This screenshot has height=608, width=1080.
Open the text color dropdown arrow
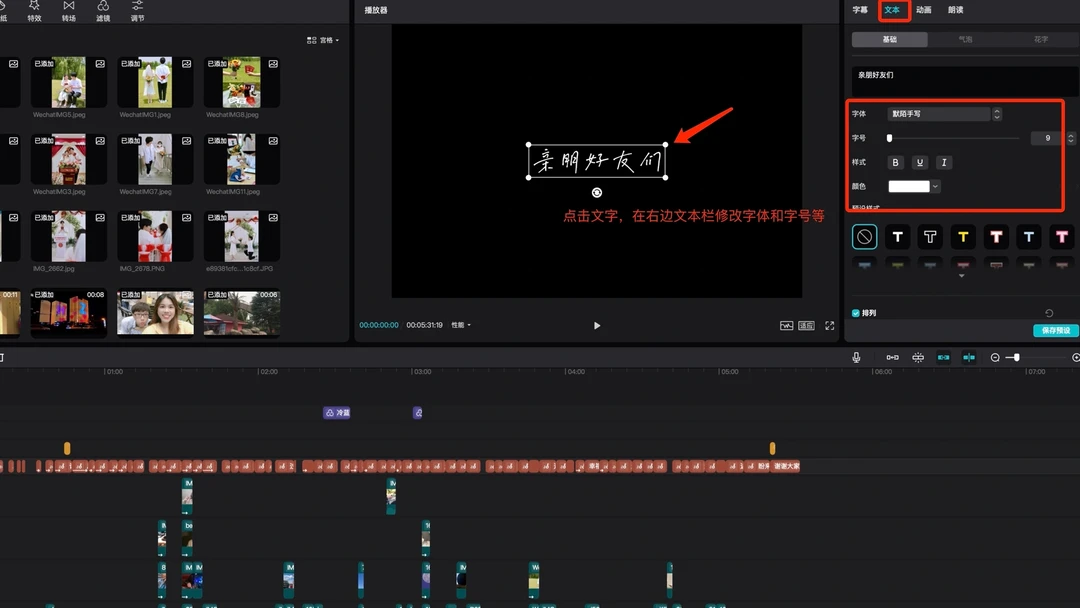point(935,187)
